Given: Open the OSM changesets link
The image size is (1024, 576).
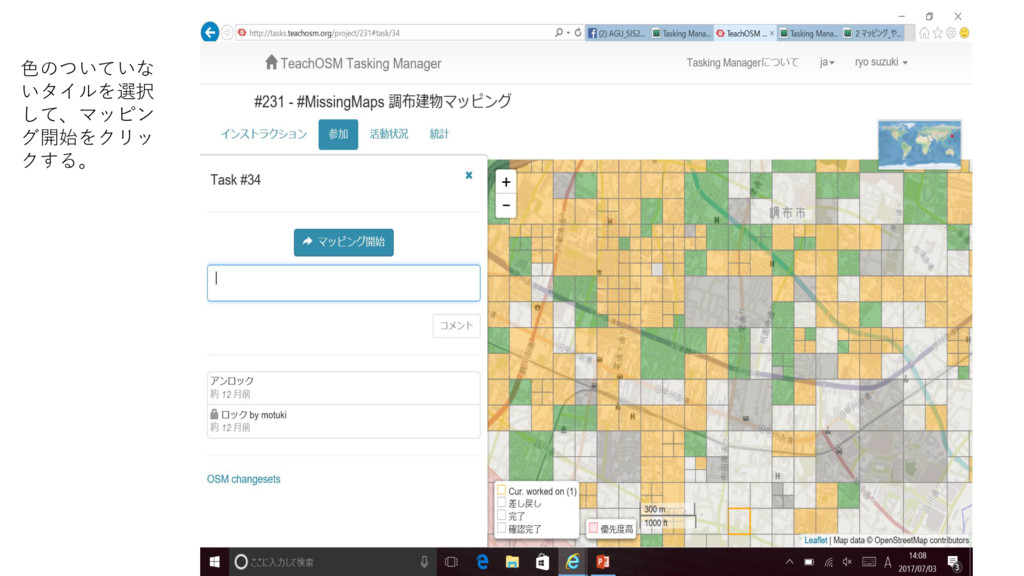Looking at the screenshot, I should pos(244,479).
